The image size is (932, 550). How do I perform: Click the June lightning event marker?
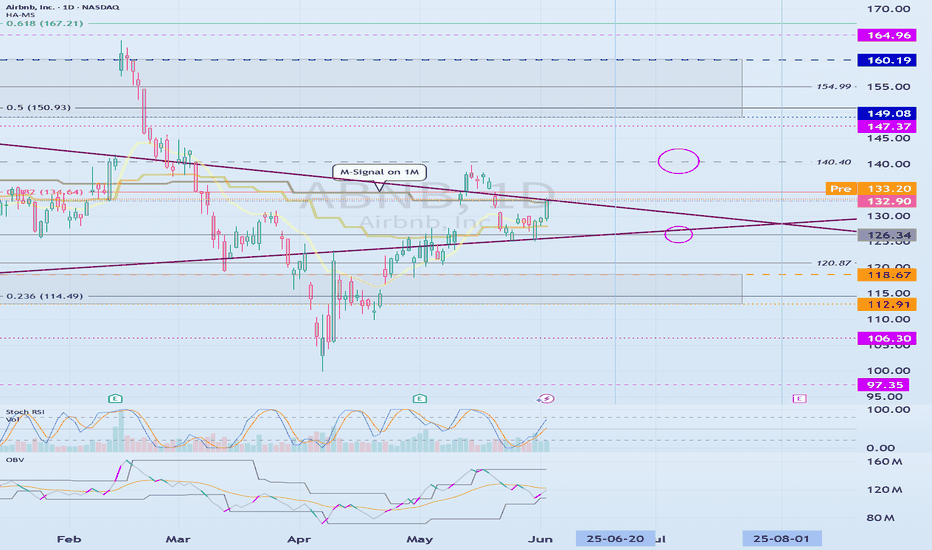click(546, 398)
